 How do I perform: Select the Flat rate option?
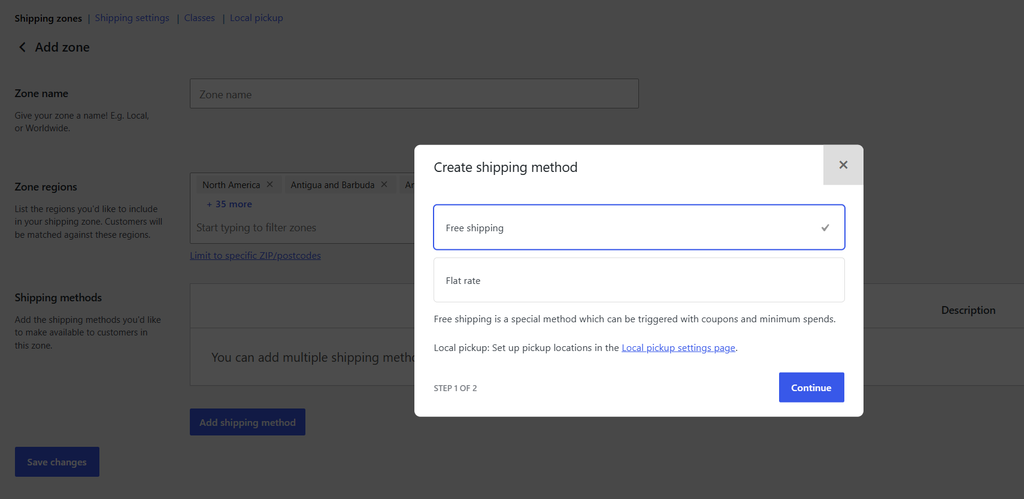[x=639, y=280]
